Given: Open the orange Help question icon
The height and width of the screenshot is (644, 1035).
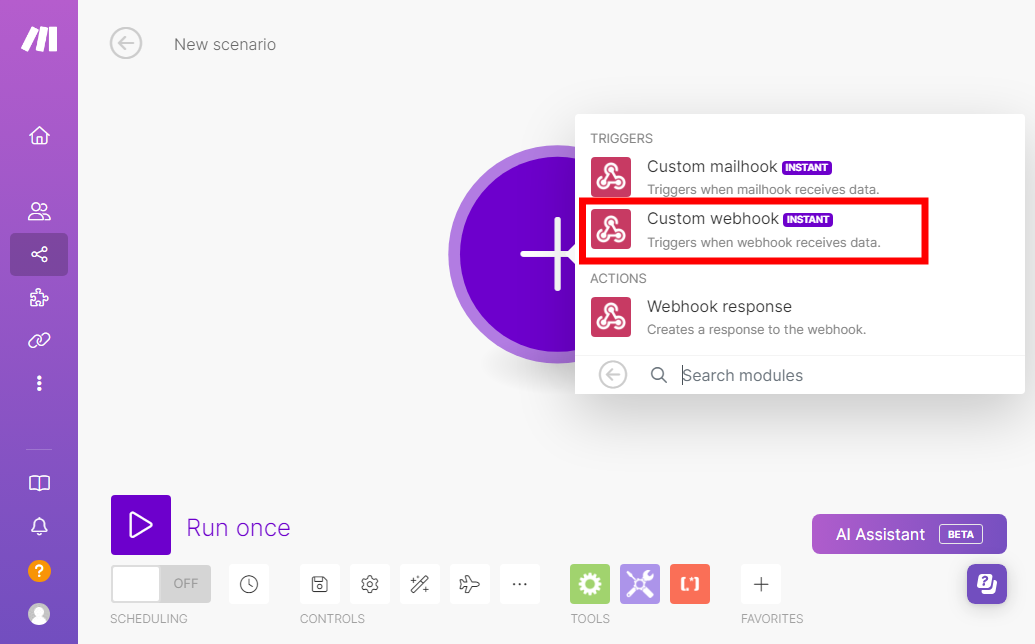Looking at the screenshot, I should pyautogui.click(x=39, y=571).
